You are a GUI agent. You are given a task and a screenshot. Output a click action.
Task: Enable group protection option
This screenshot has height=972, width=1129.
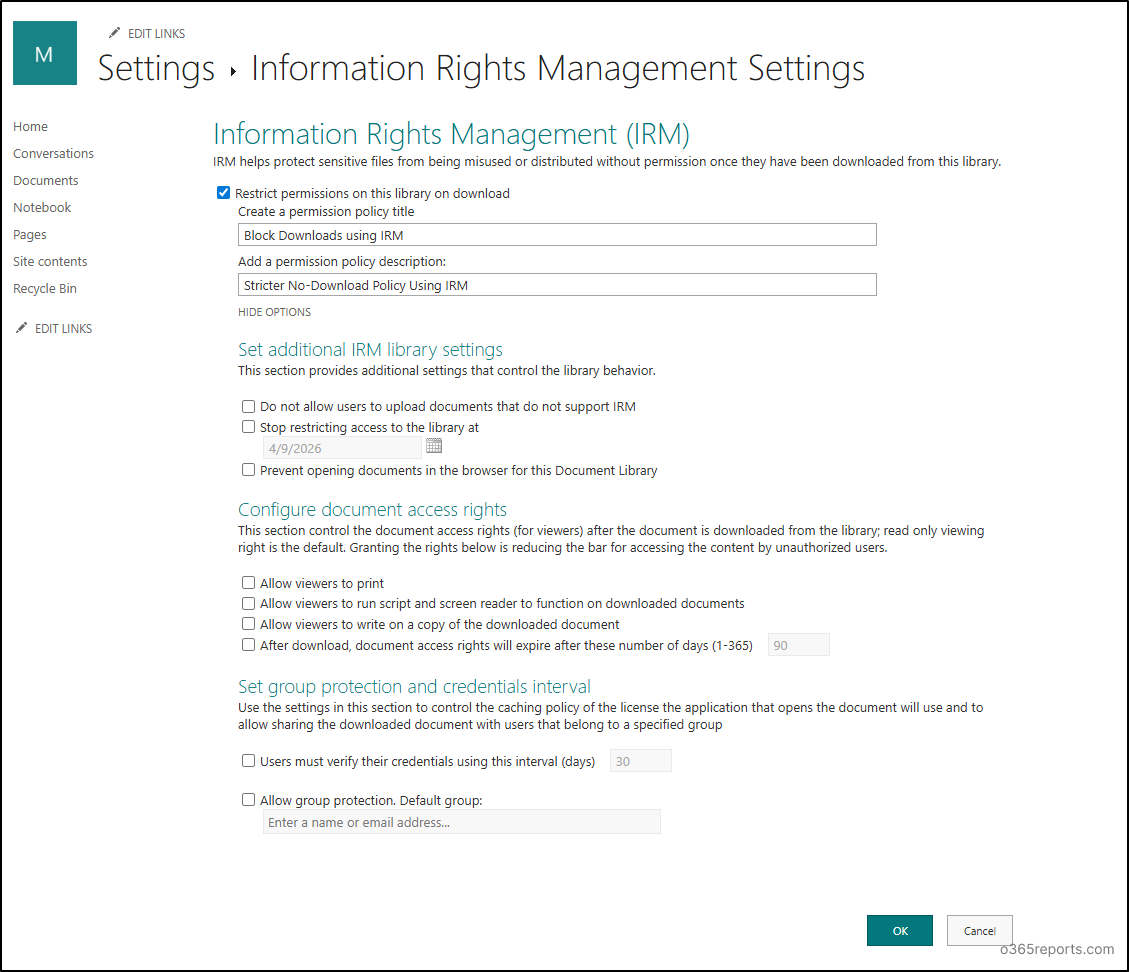click(x=248, y=799)
